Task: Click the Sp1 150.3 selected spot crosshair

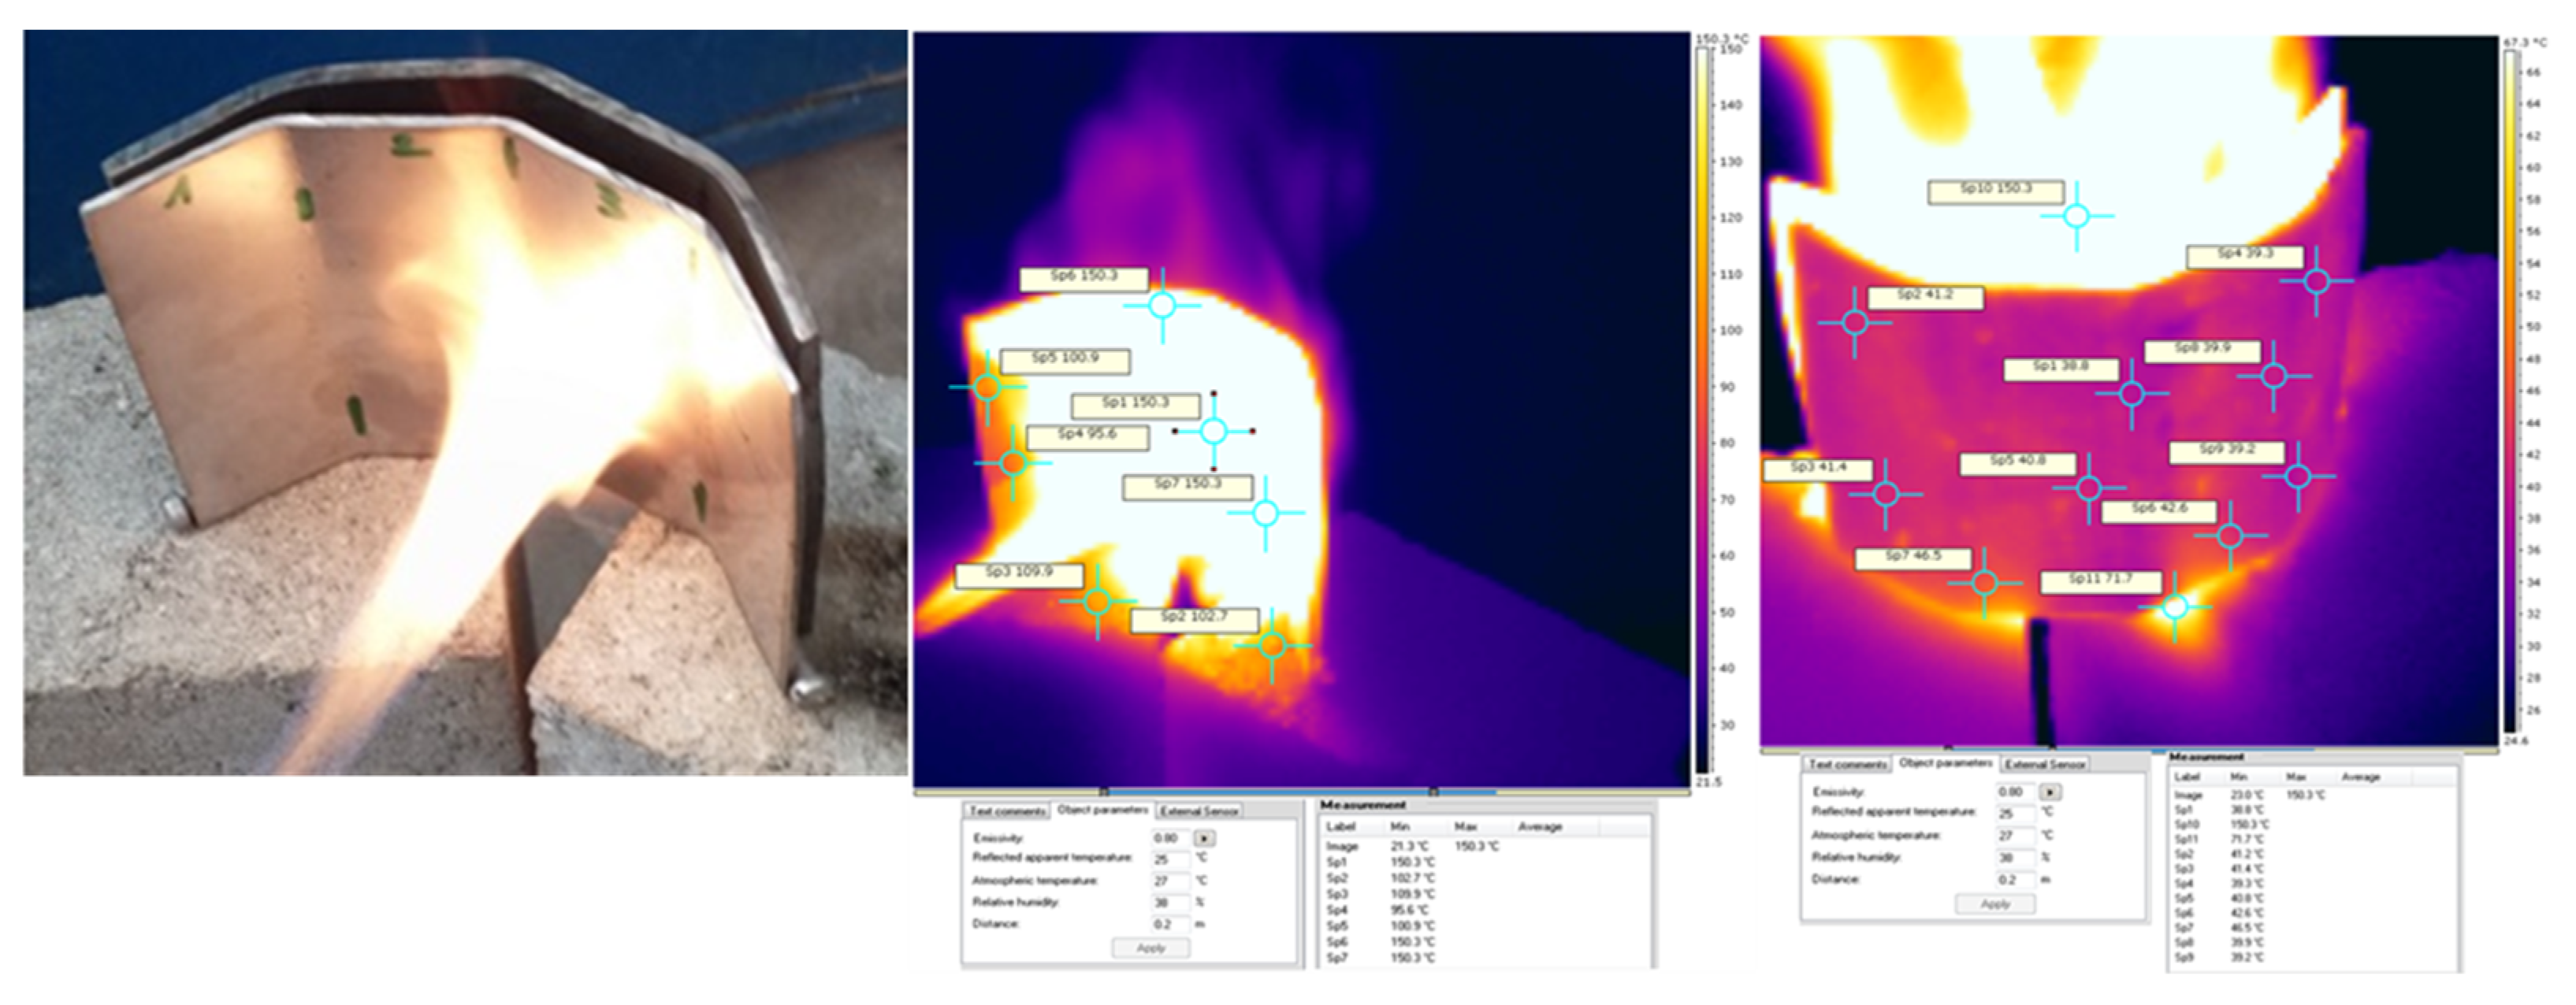Action: [1213, 431]
